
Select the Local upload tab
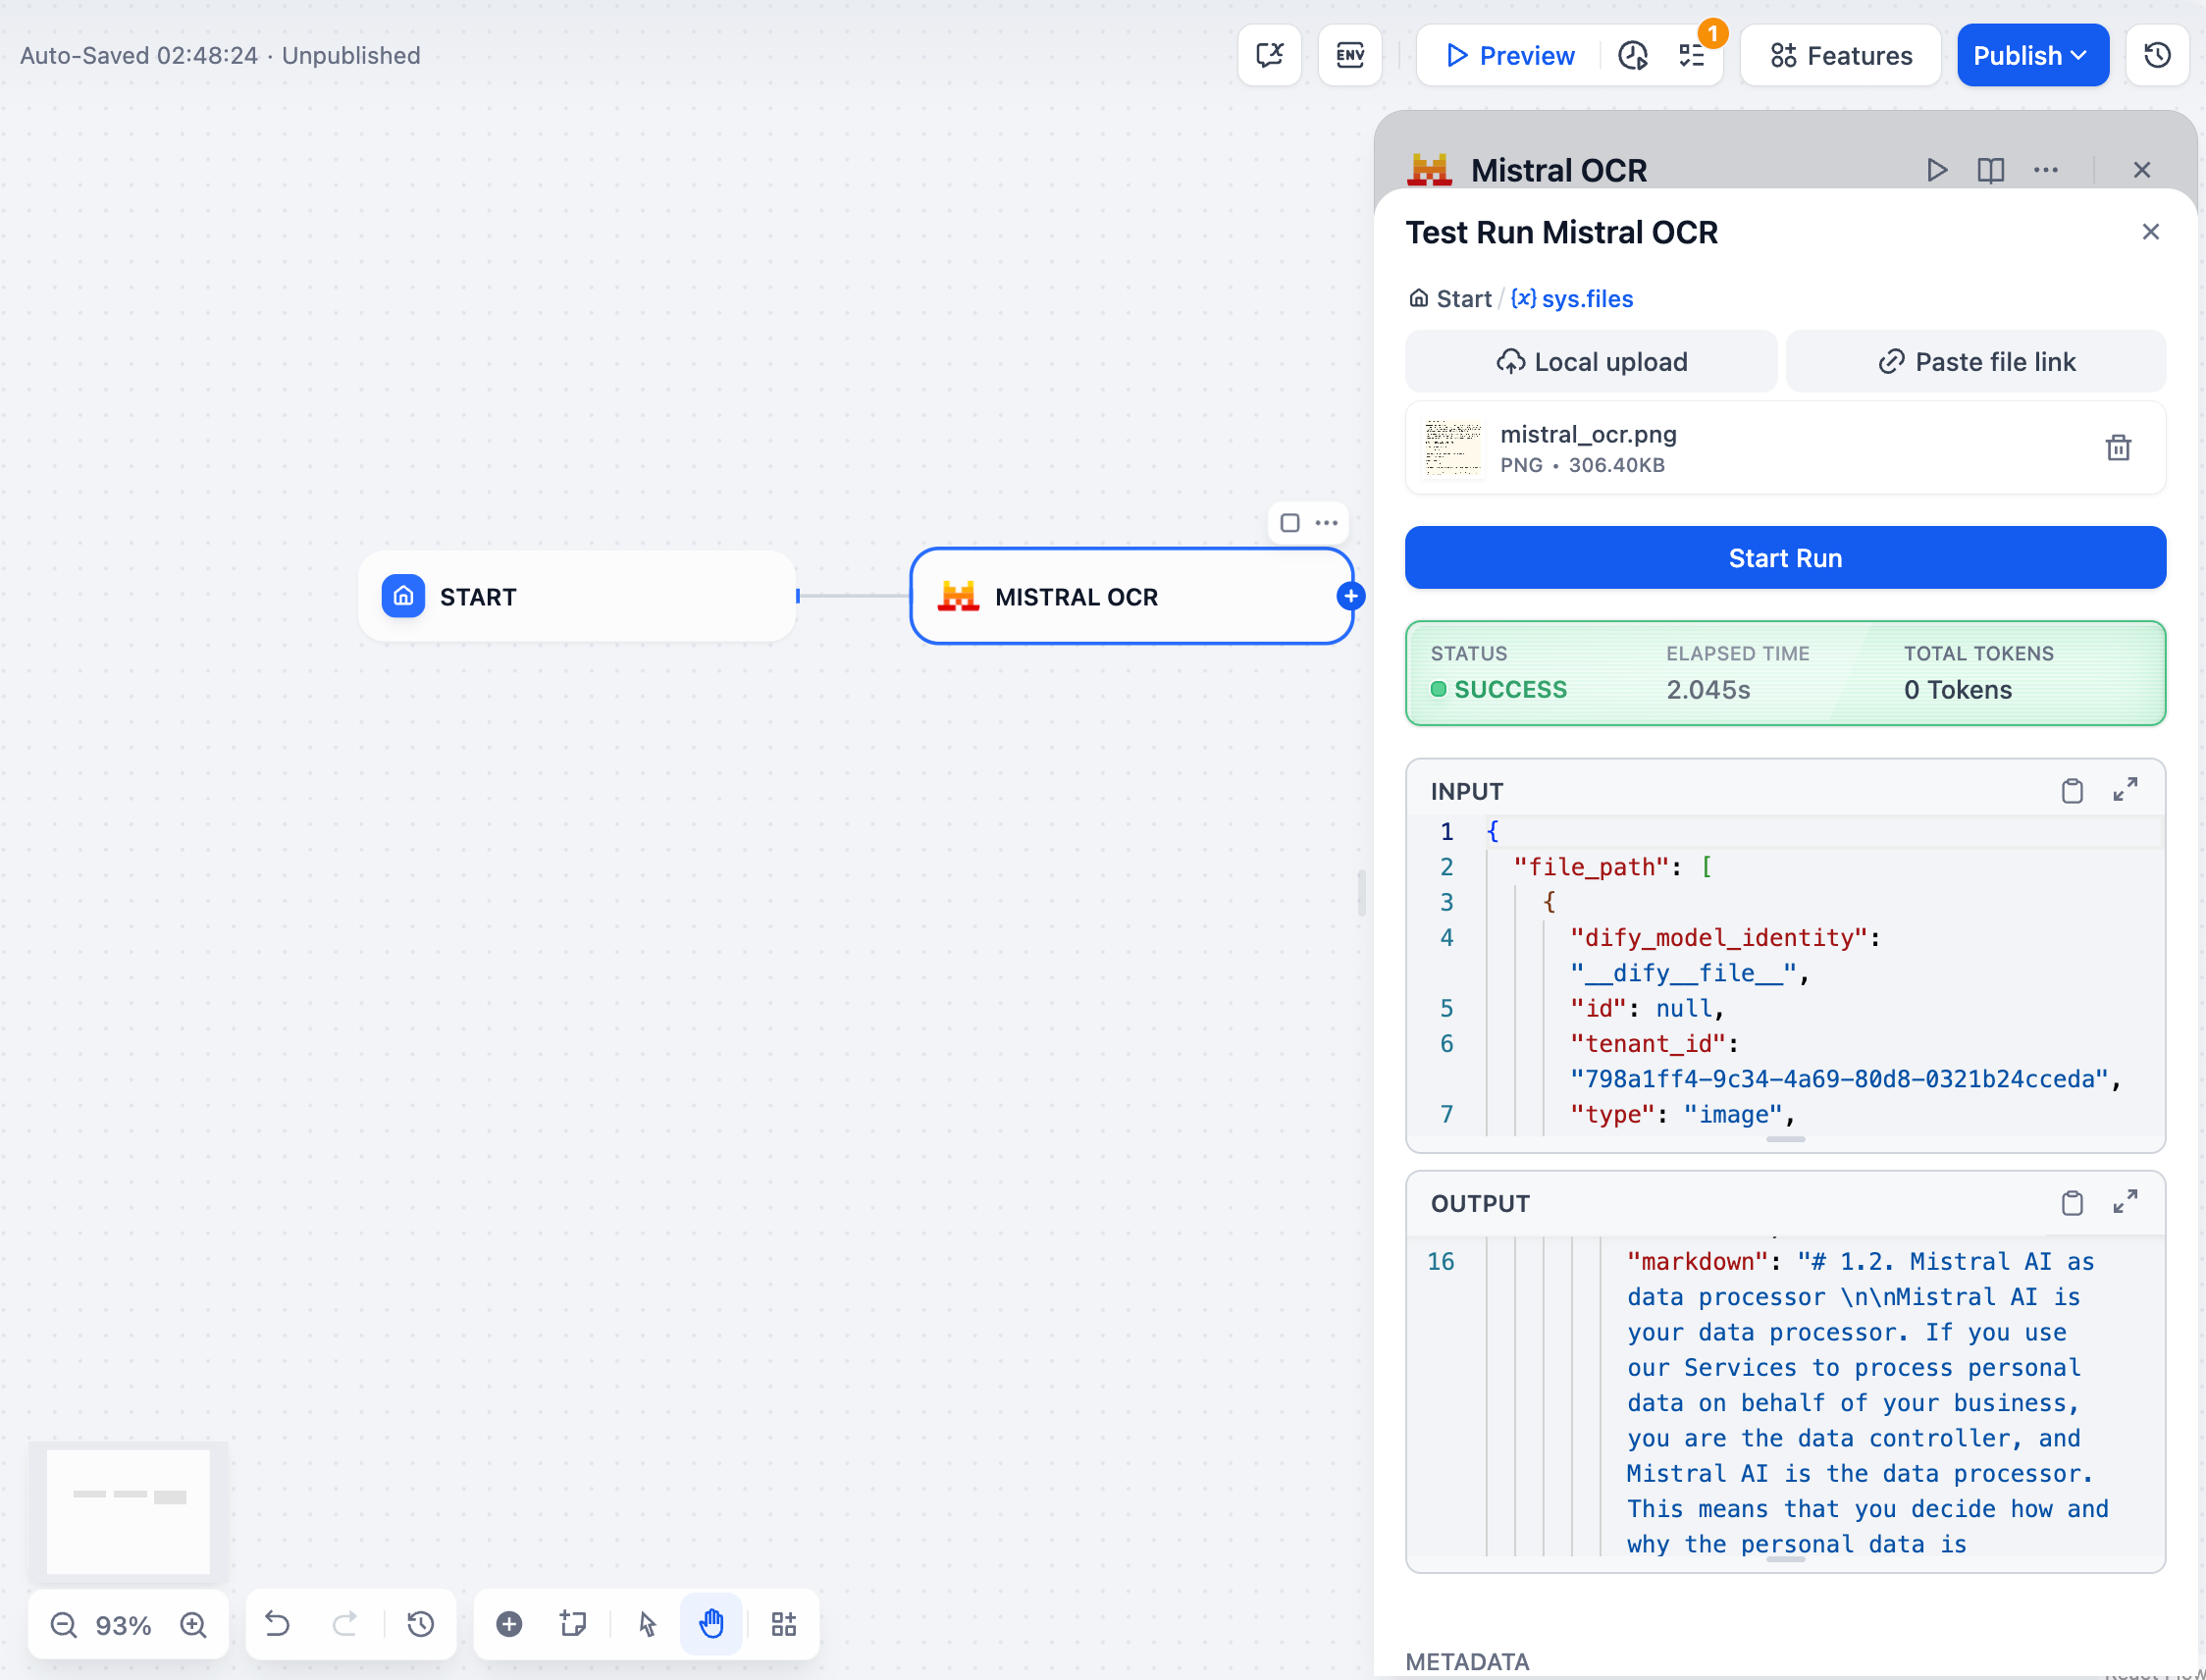[x=1590, y=362]
